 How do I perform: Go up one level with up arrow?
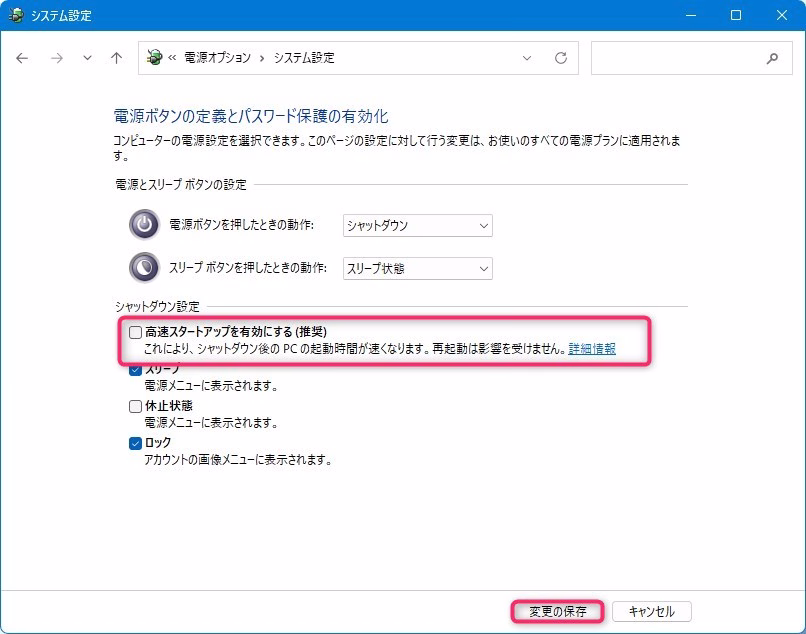117,58
